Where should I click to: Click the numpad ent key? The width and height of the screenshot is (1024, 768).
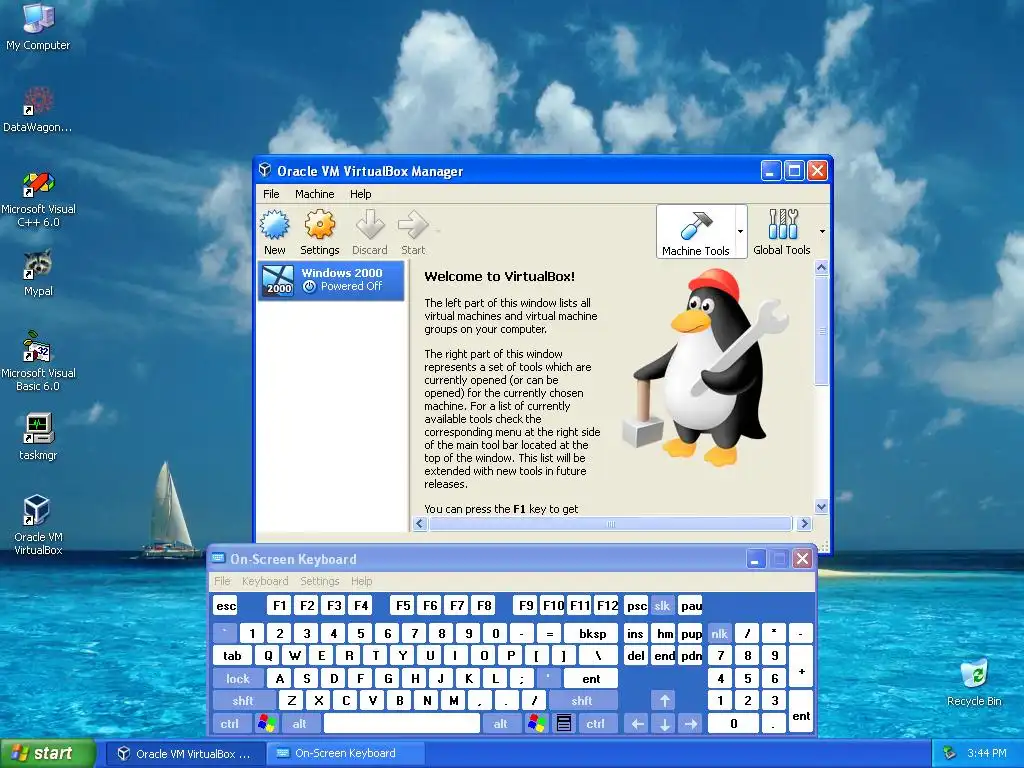pos(801,712)
